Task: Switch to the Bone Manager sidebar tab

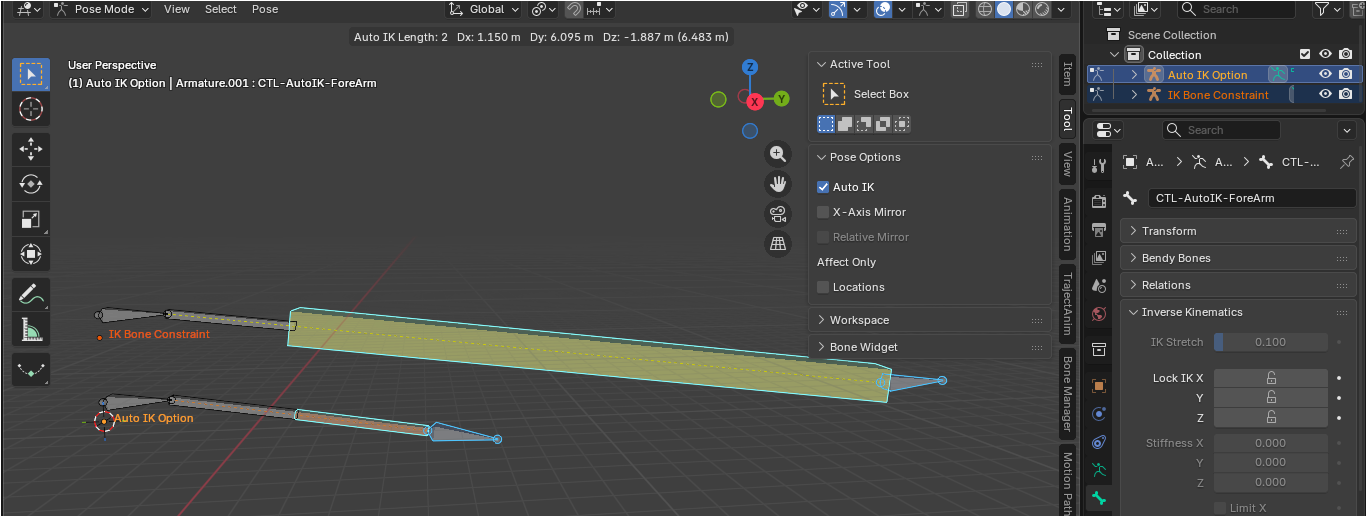Action: coord(1067,393)
